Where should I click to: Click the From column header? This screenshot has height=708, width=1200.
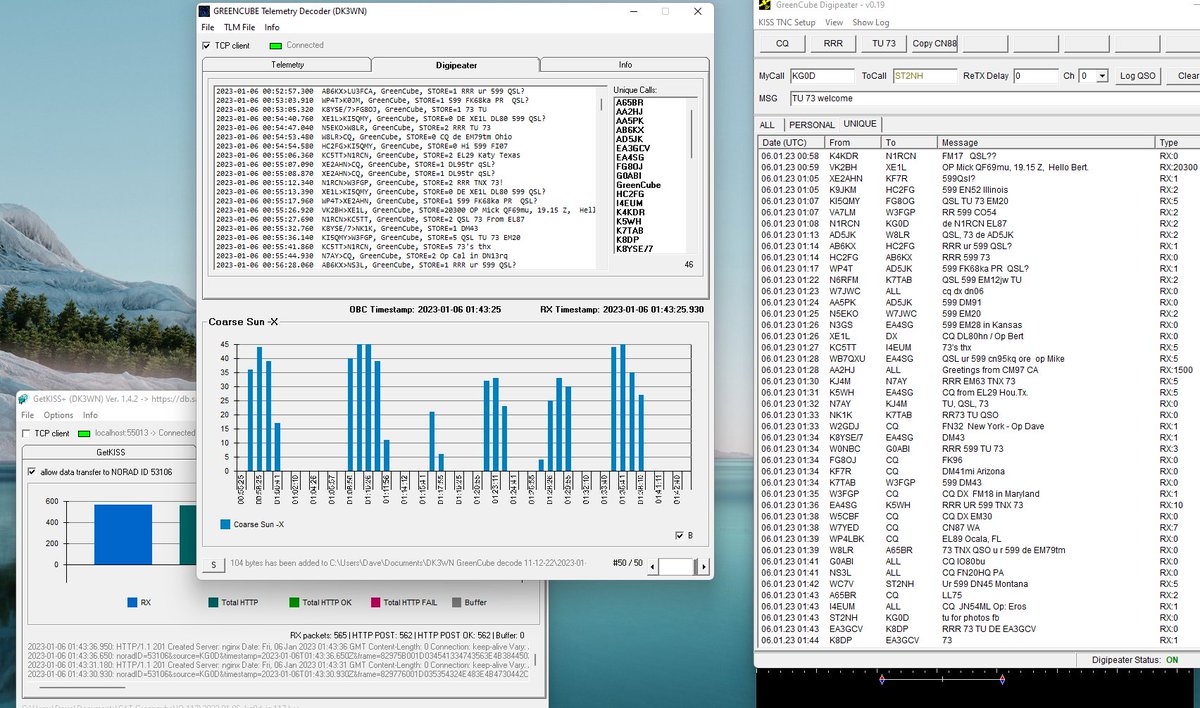pos(855,143)
